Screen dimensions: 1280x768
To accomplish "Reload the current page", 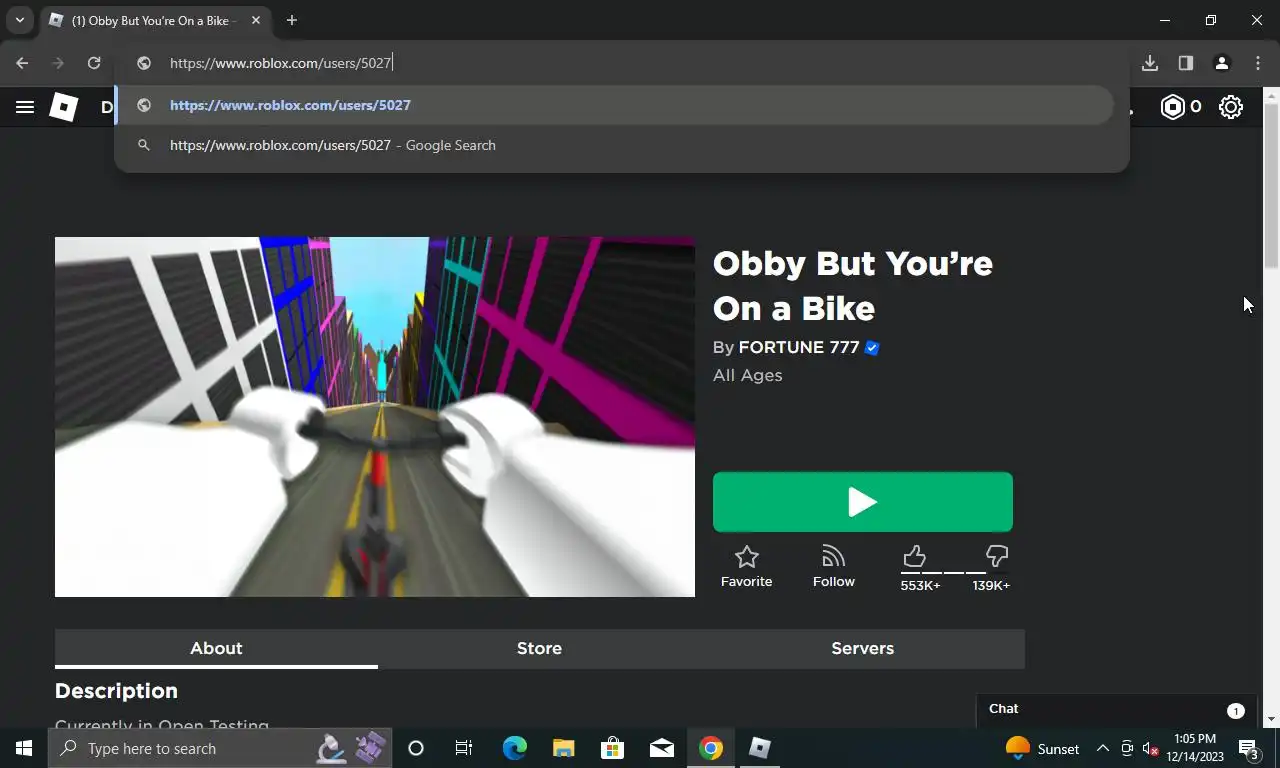I will point(94,63).
